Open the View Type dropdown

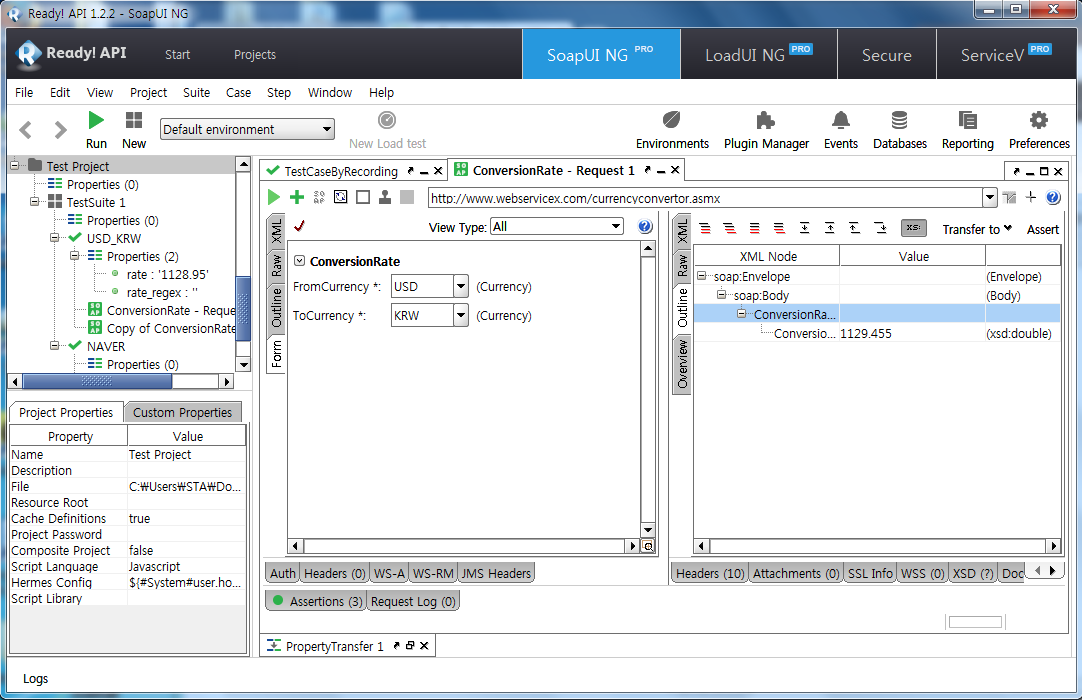click(556, 227)
